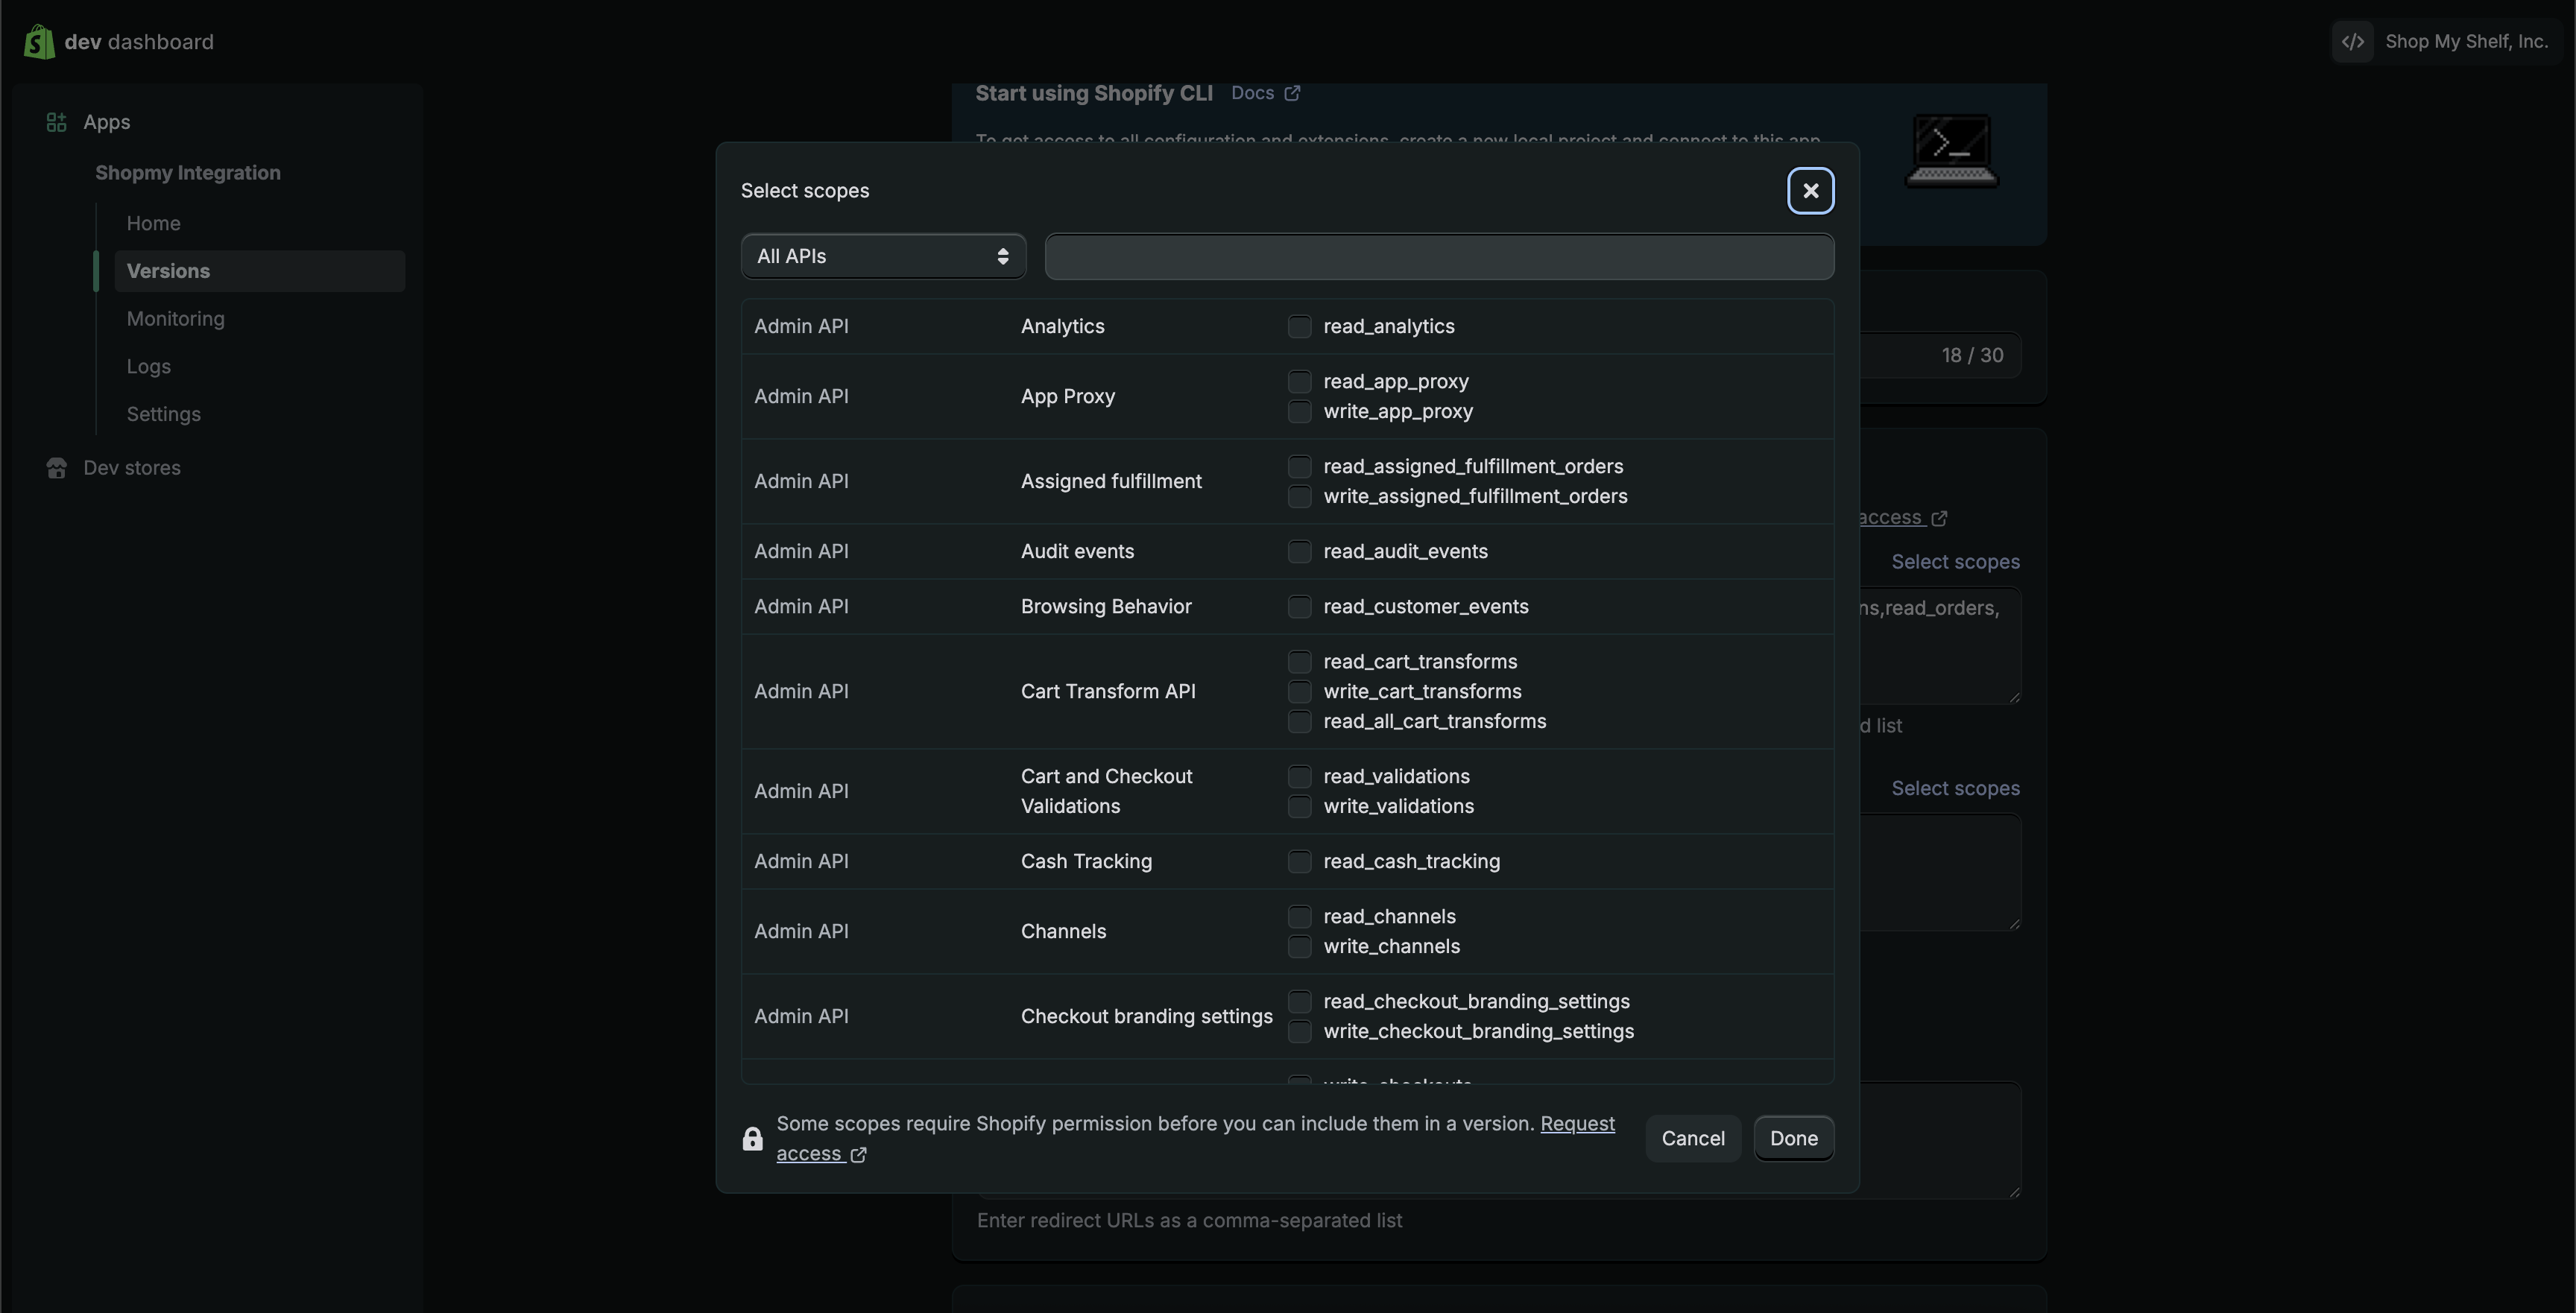2576x1313 pixels.
Task: Check the write_app_proxy scope
Action: pyautogui.click(x=1299, y=412)
